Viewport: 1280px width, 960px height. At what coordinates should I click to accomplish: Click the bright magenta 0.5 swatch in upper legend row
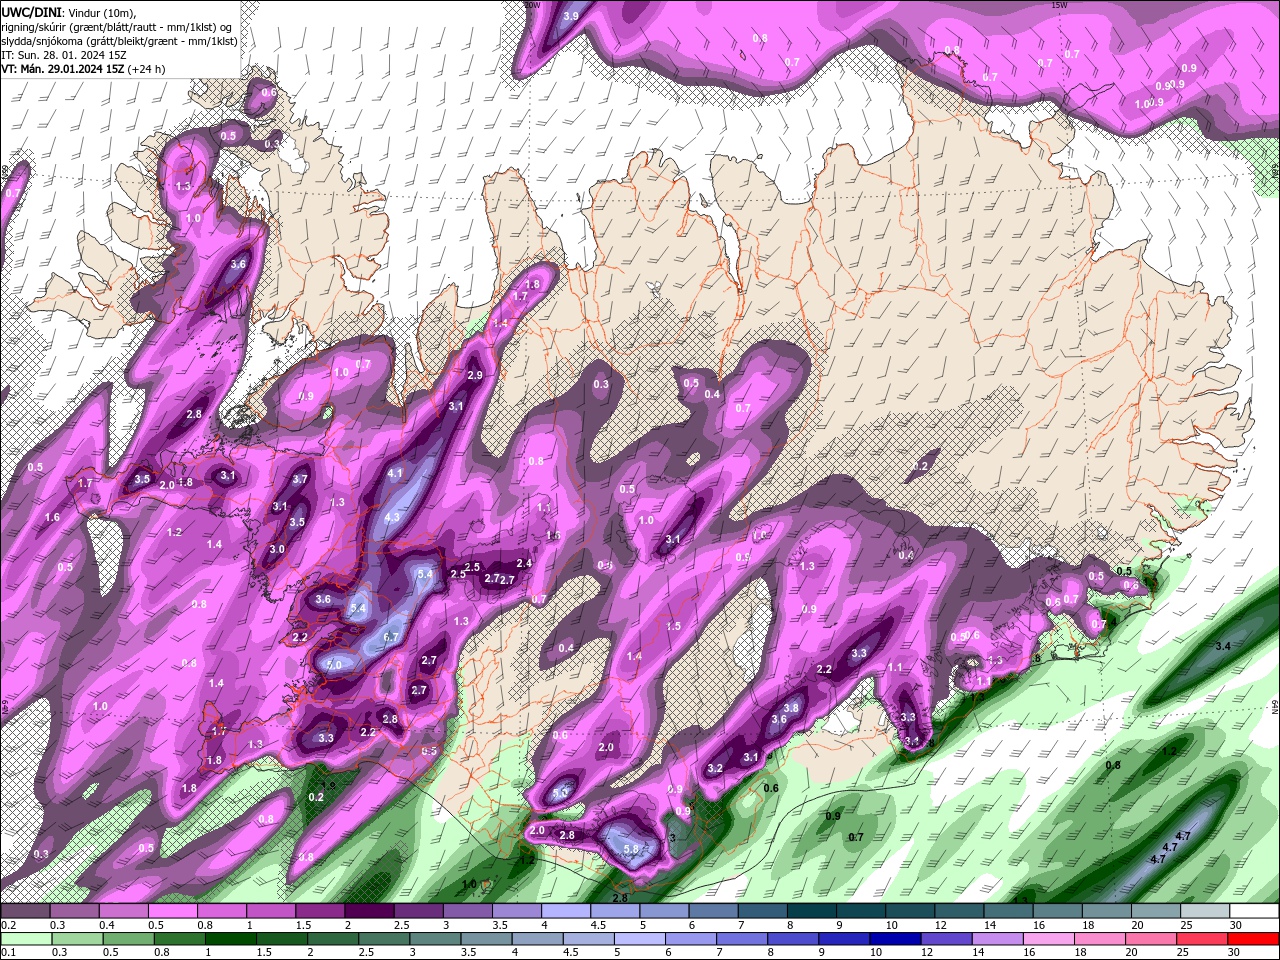point(172,911)
